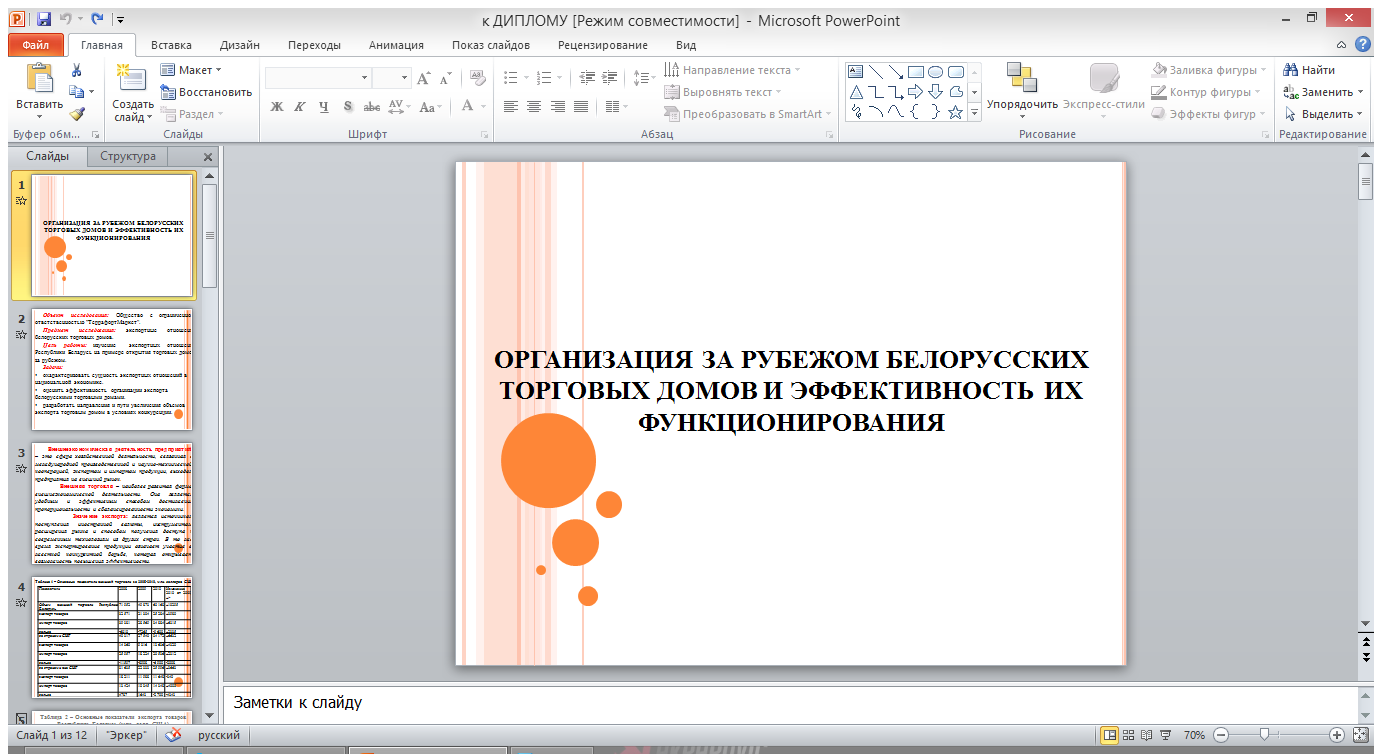Open line spacing dropdown

click(645, 77)
